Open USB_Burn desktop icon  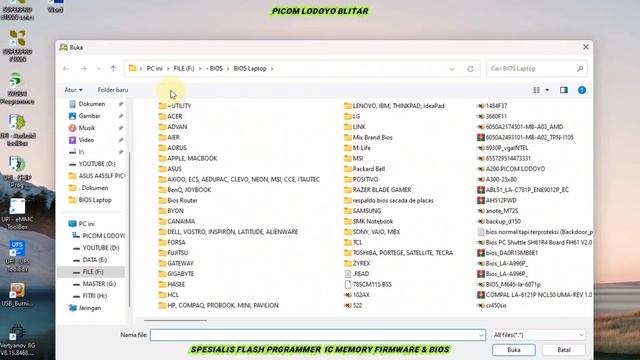click(x=17, y=295)
